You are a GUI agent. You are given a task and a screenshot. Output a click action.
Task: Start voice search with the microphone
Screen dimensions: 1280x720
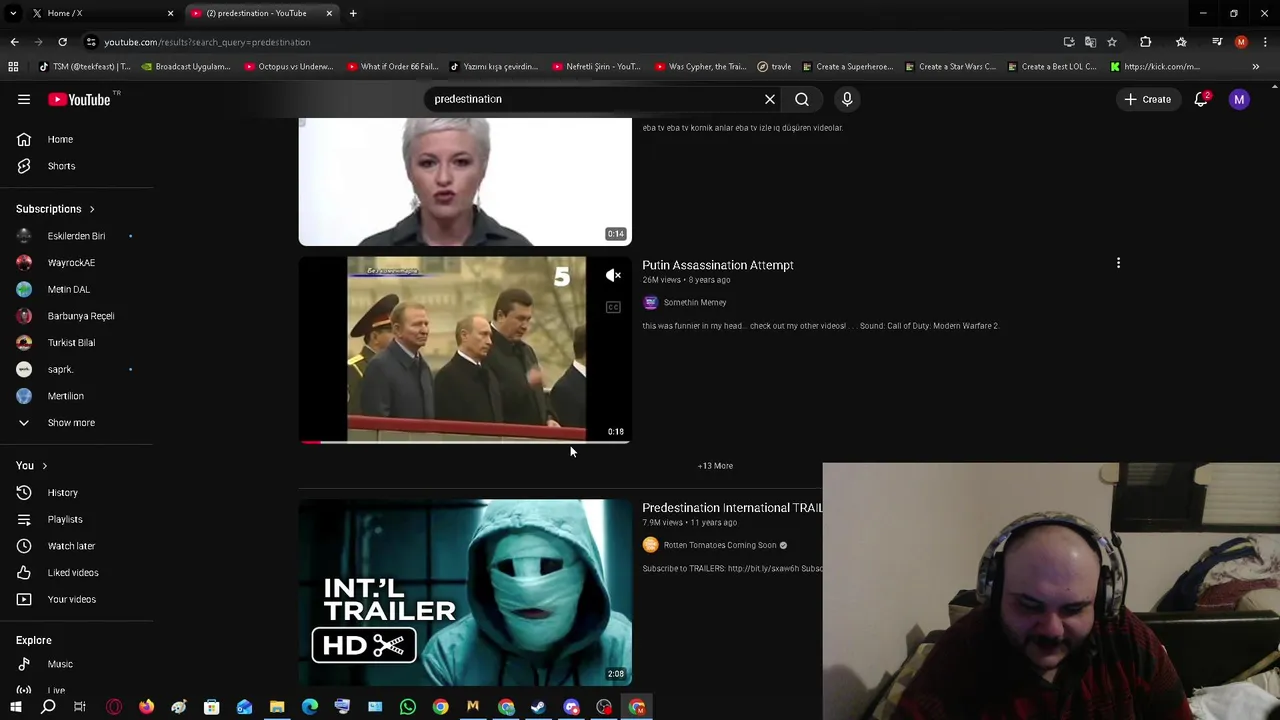tap(847, 99)
